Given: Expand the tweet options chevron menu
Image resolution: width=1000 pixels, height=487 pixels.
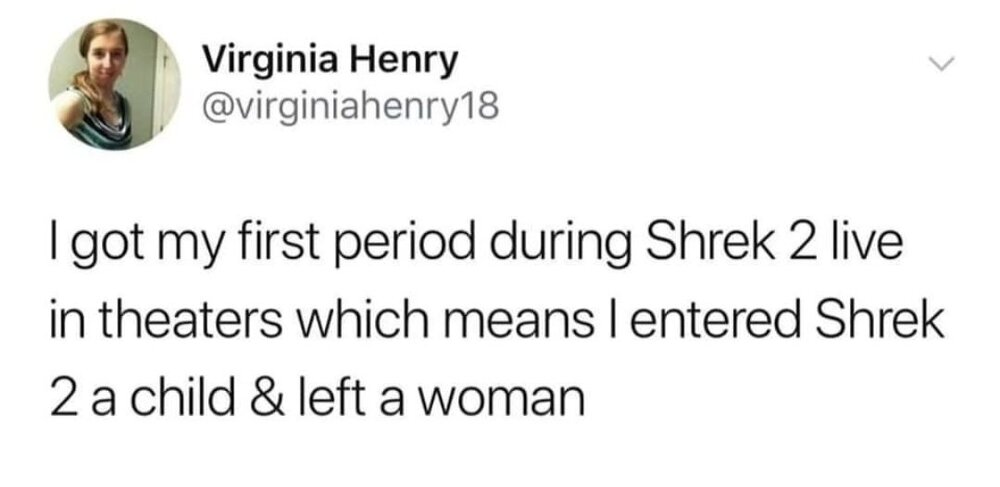Looking at the screenshot, I should click(939, 62).
